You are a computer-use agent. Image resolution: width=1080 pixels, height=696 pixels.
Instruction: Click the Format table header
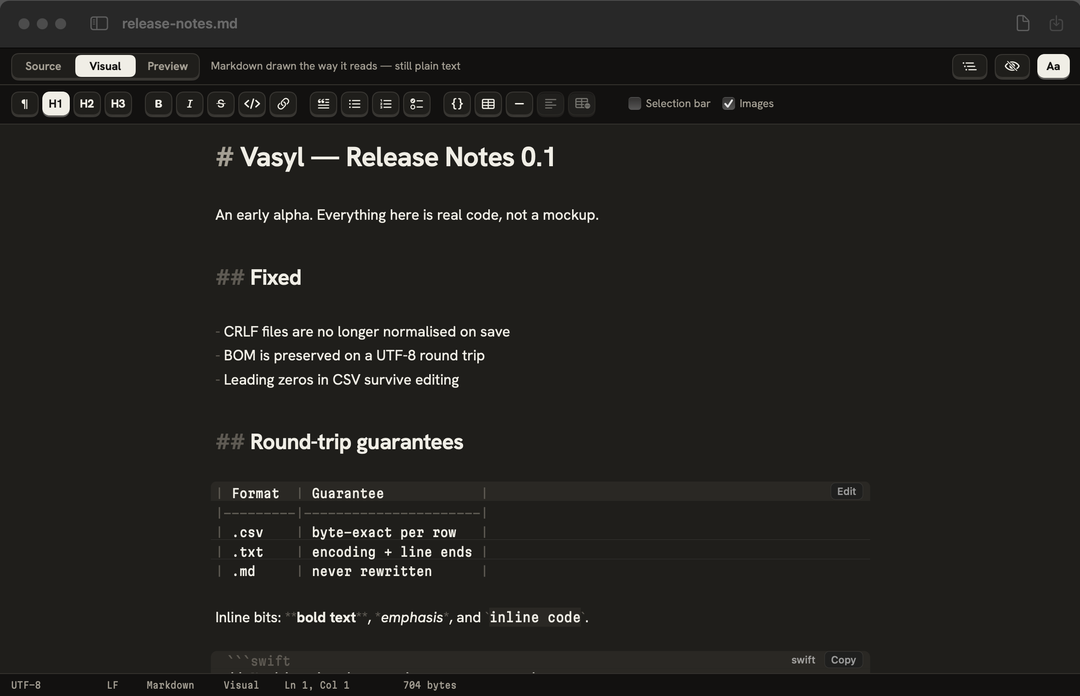(x=256, y=493)
